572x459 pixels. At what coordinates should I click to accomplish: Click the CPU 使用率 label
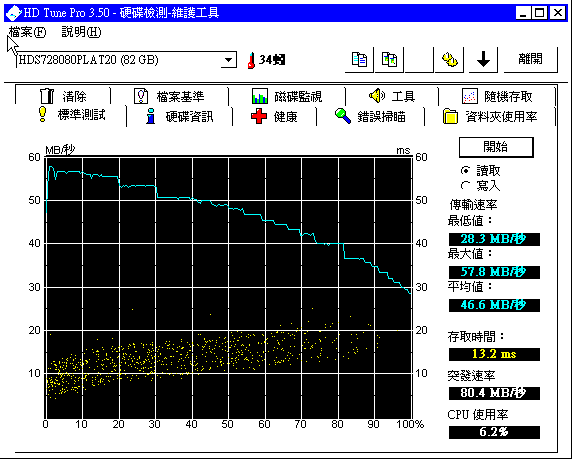[478, 414]
